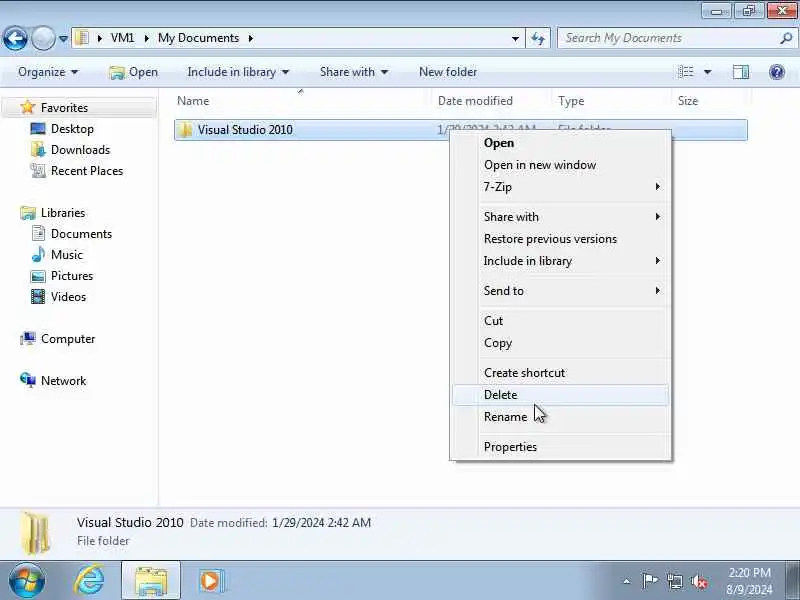Choose Rename from the context menu
The image size is (800, 600).
pos(560,417)
